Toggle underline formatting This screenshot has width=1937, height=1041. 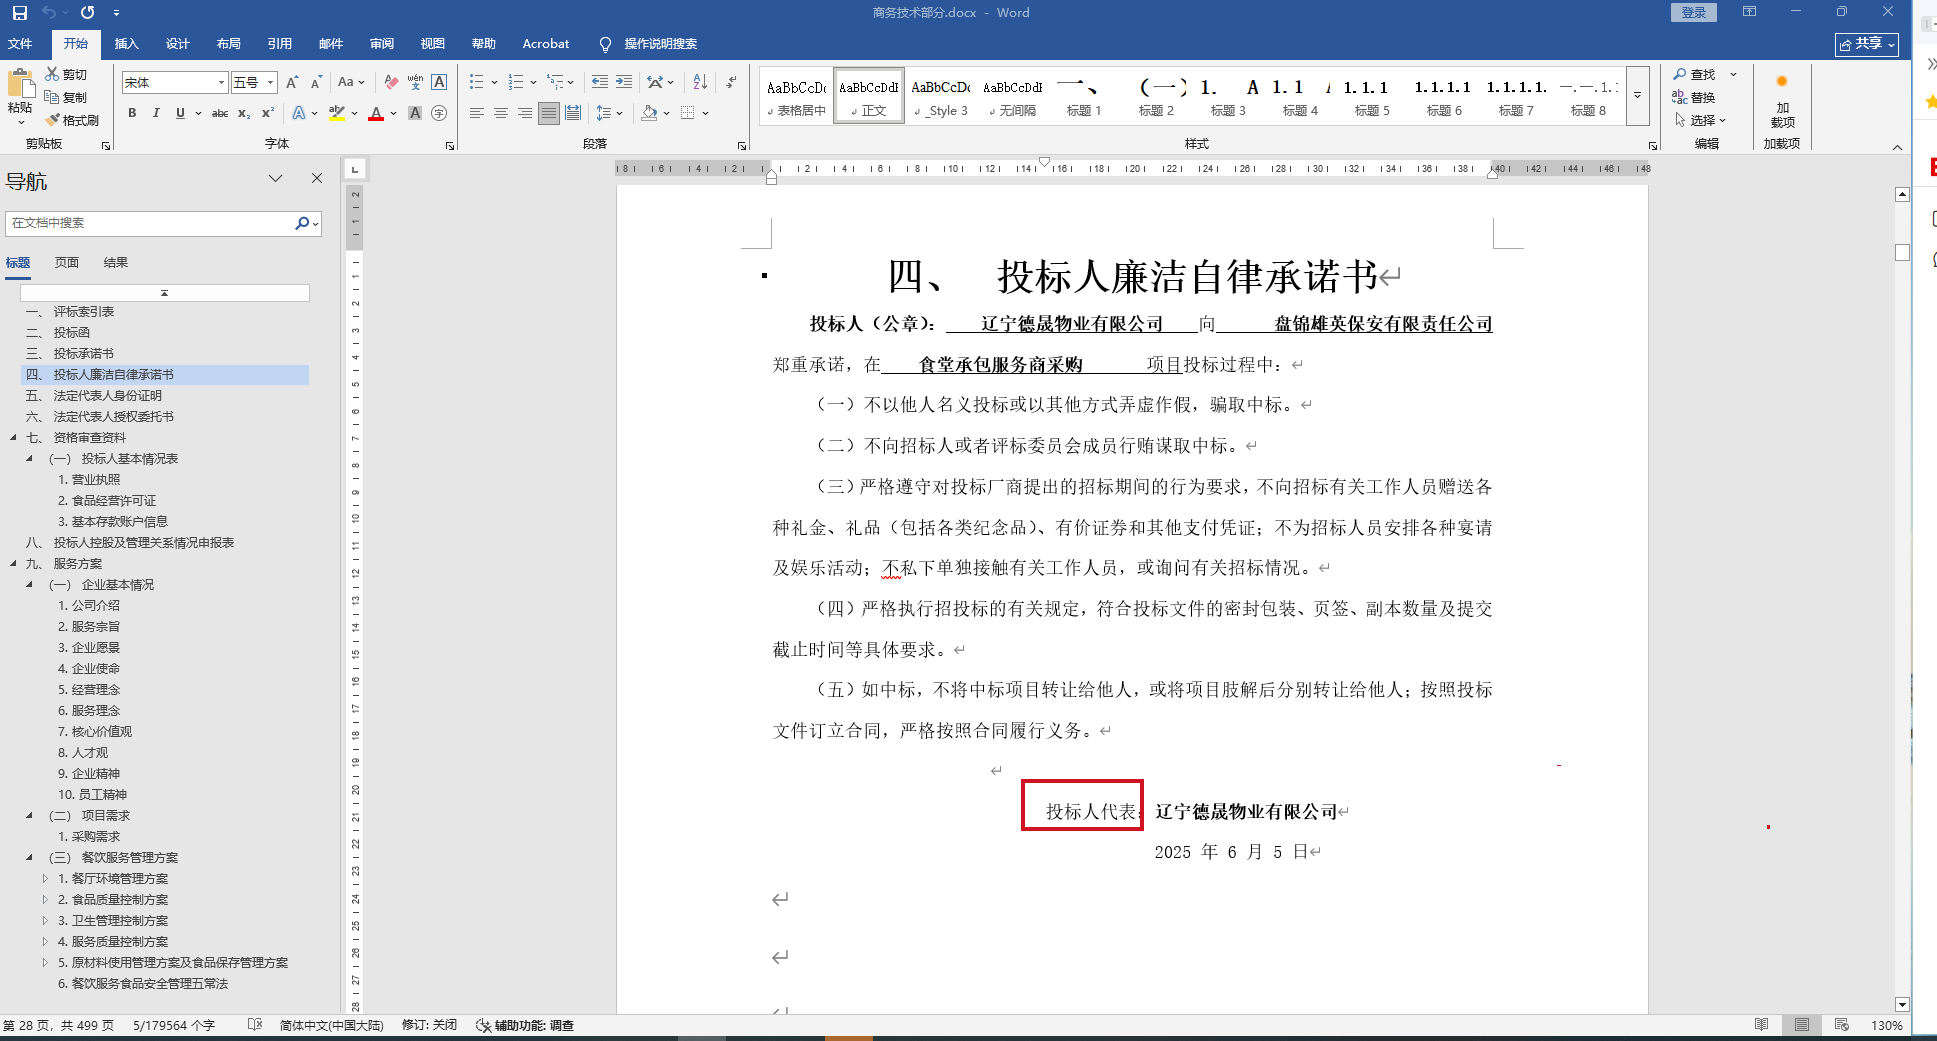click(x=180, y=113)
